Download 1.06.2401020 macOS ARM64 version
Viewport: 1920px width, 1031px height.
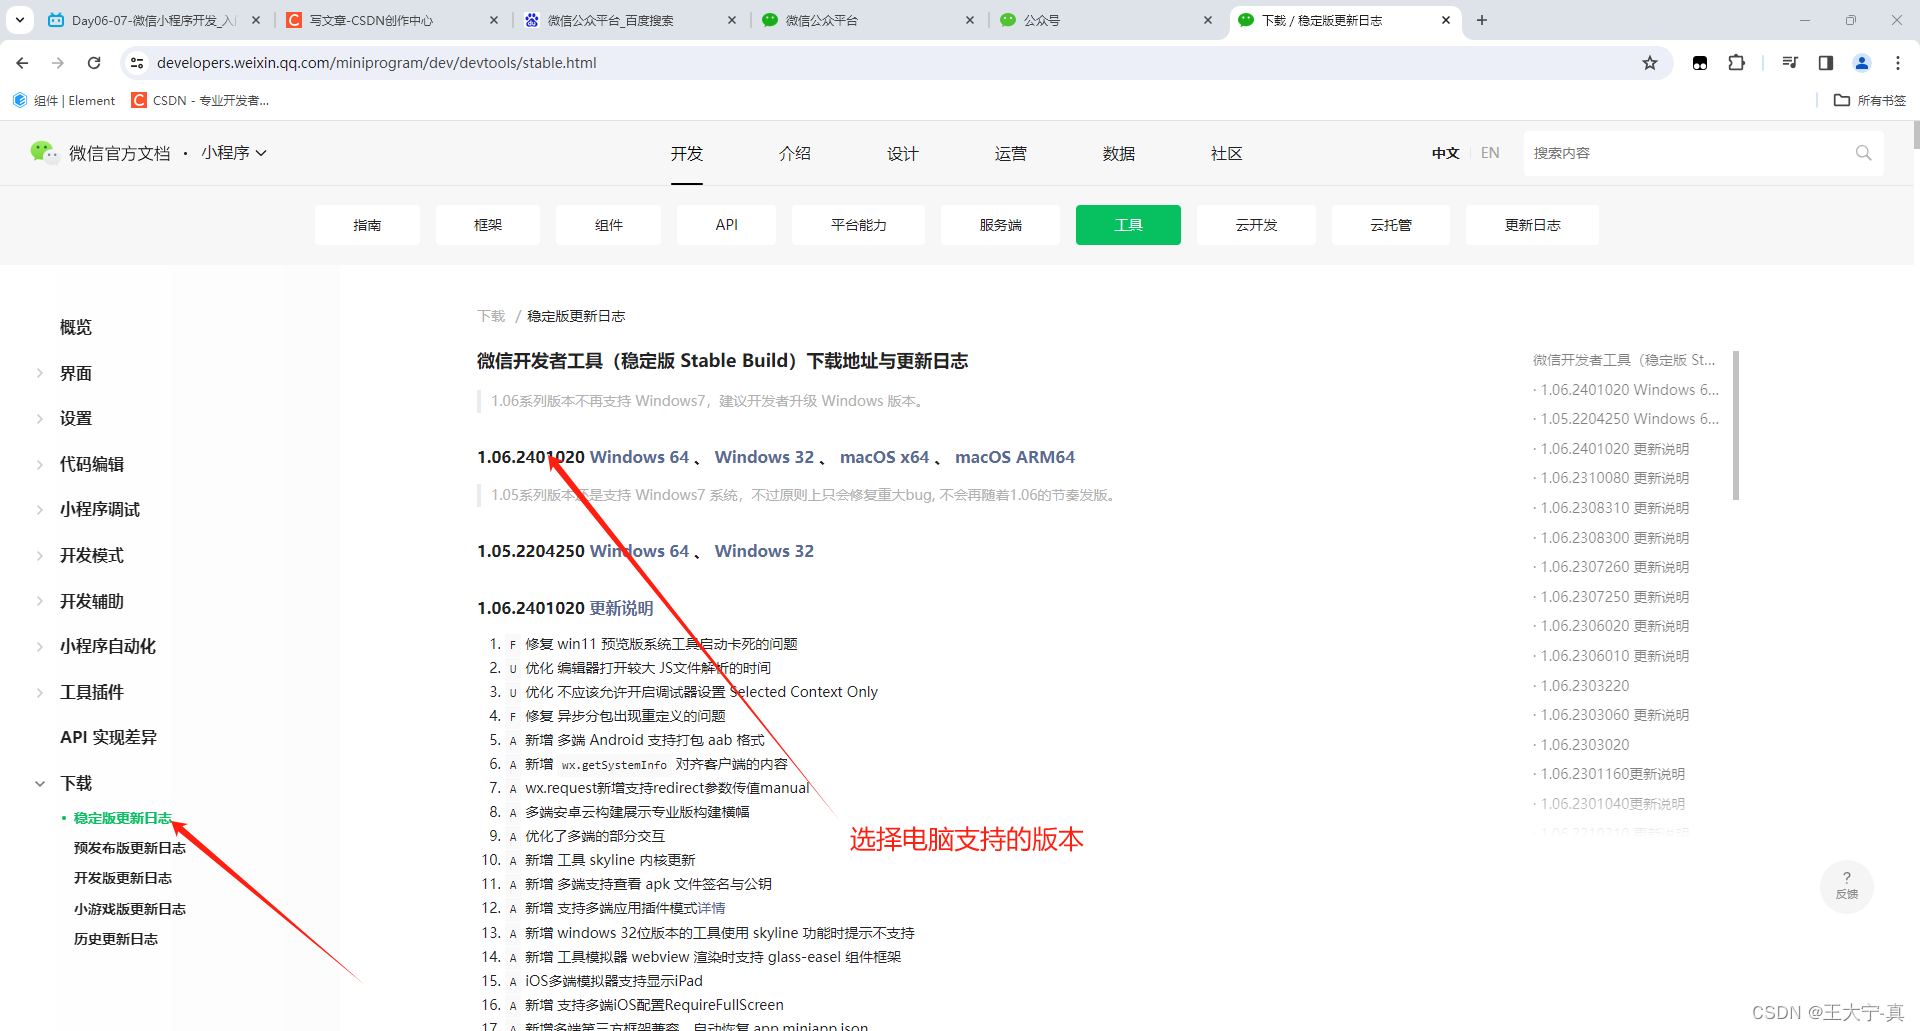click(x=1015, y=457)
